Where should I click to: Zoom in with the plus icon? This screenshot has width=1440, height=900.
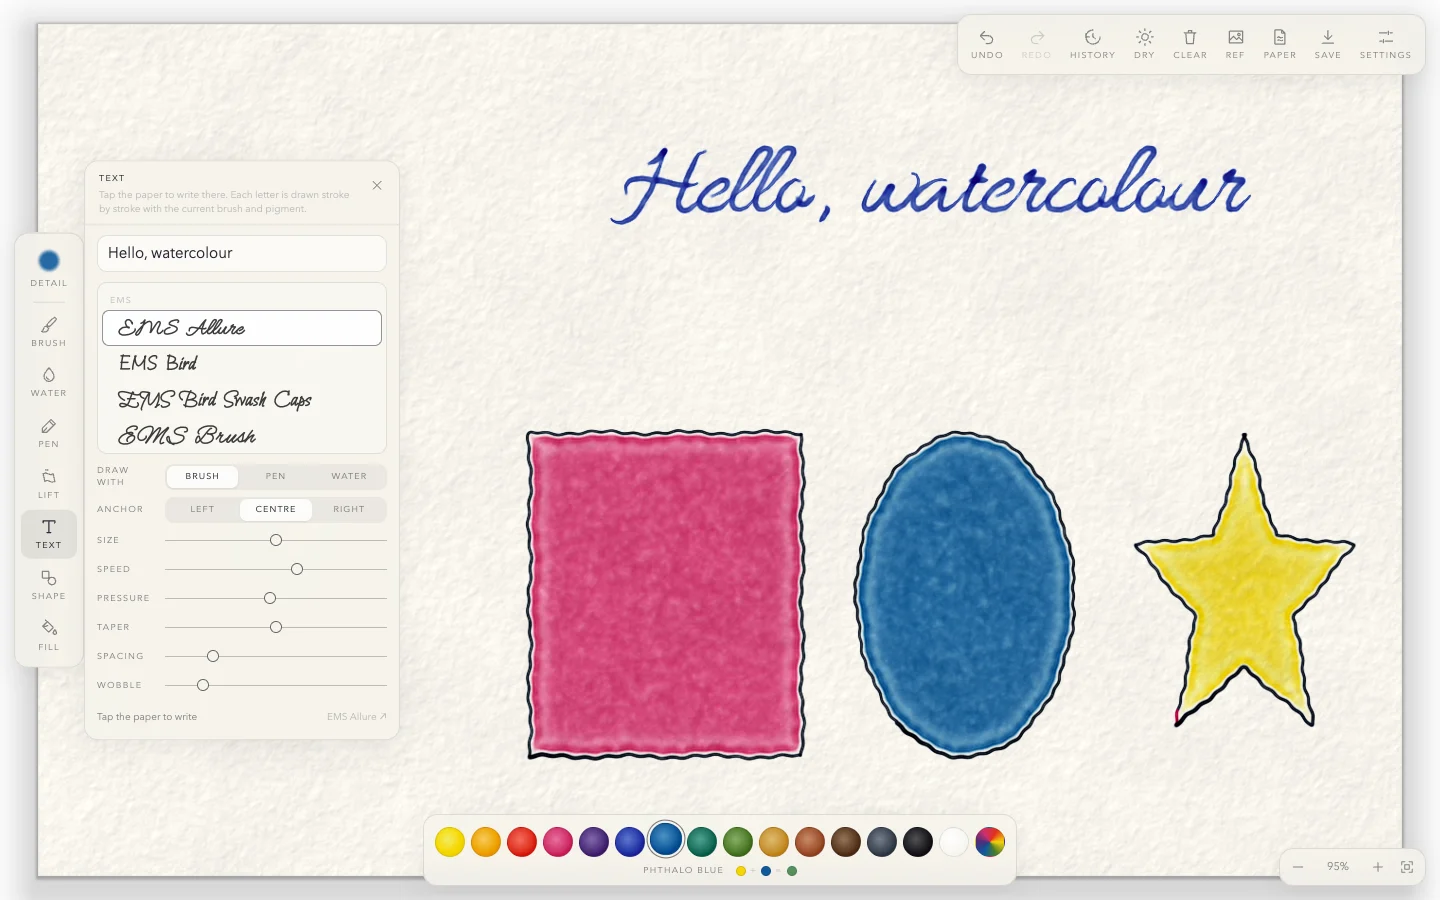point(1377,867)
